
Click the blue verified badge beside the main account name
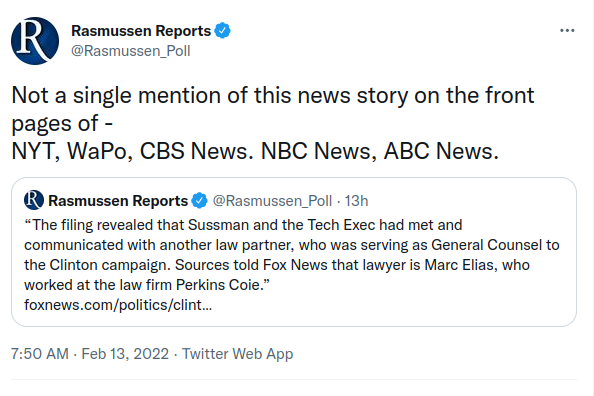pyautogui.click(x=222, y=31)
